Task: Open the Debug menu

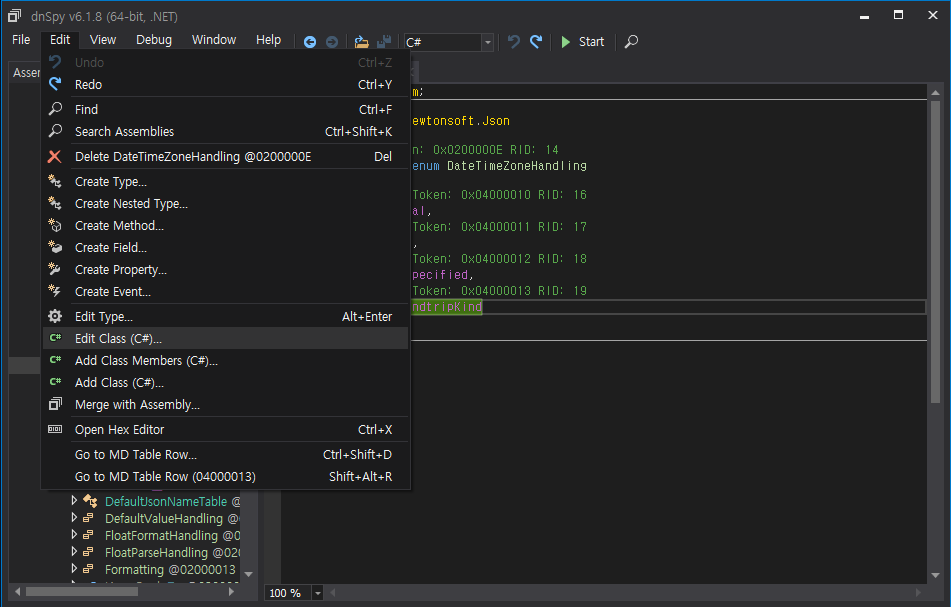Action: coord(153,39)
